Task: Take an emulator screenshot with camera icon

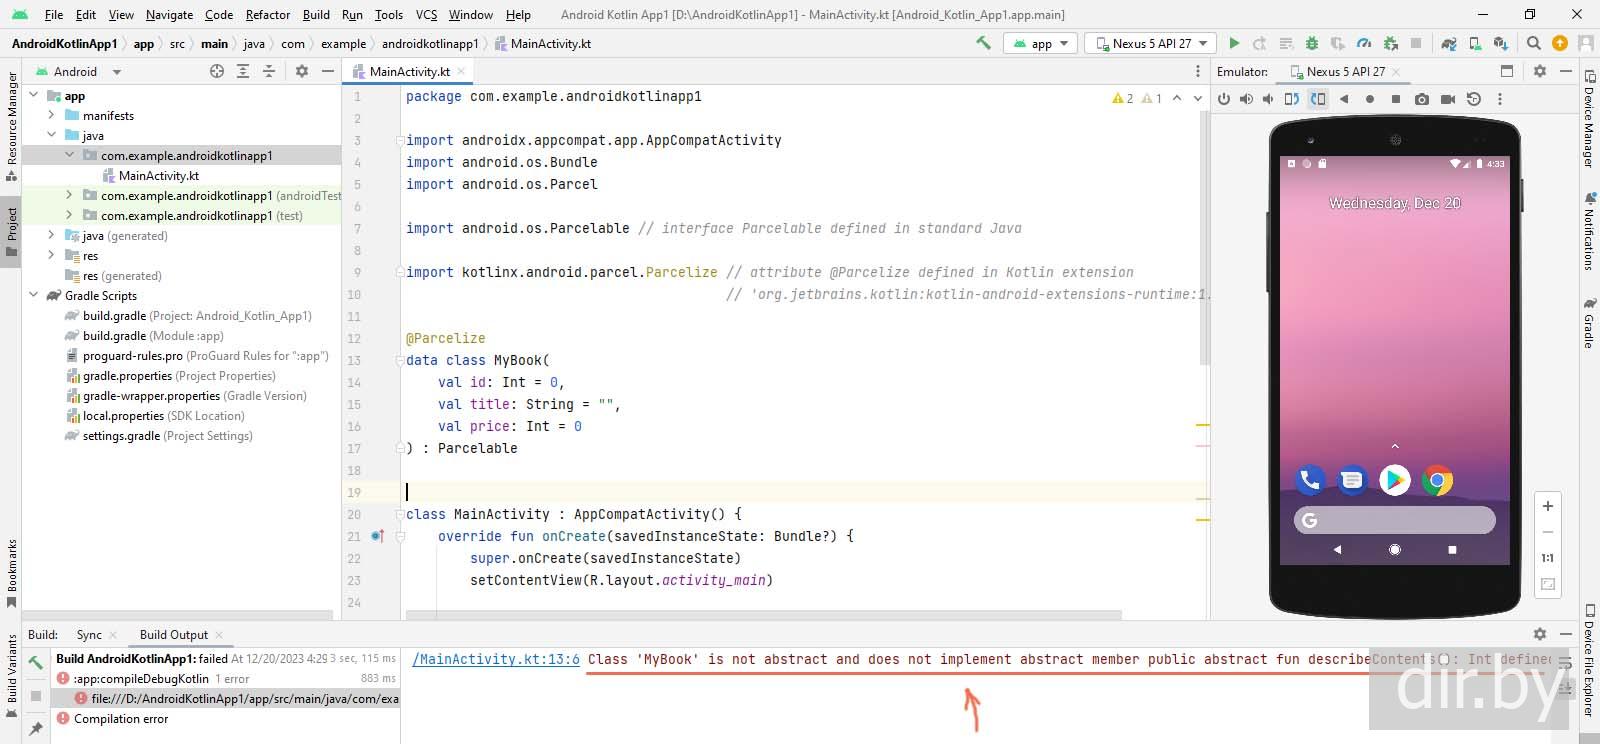Action: tap(1421, 99)
